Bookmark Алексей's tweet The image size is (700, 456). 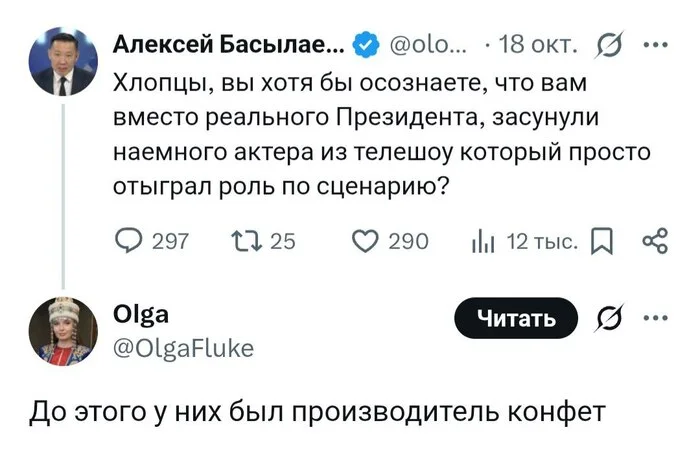(605, 241)
